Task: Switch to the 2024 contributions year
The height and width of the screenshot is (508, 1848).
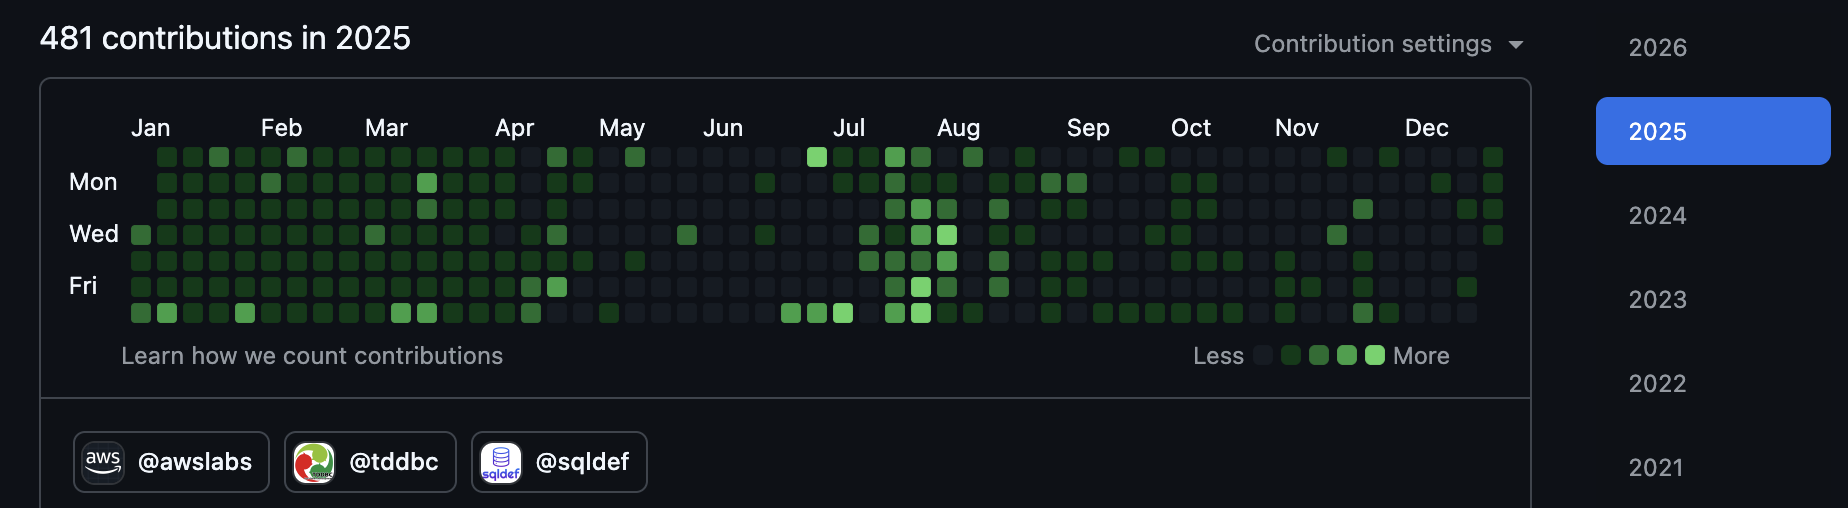Action: [x=1657, y=215]
